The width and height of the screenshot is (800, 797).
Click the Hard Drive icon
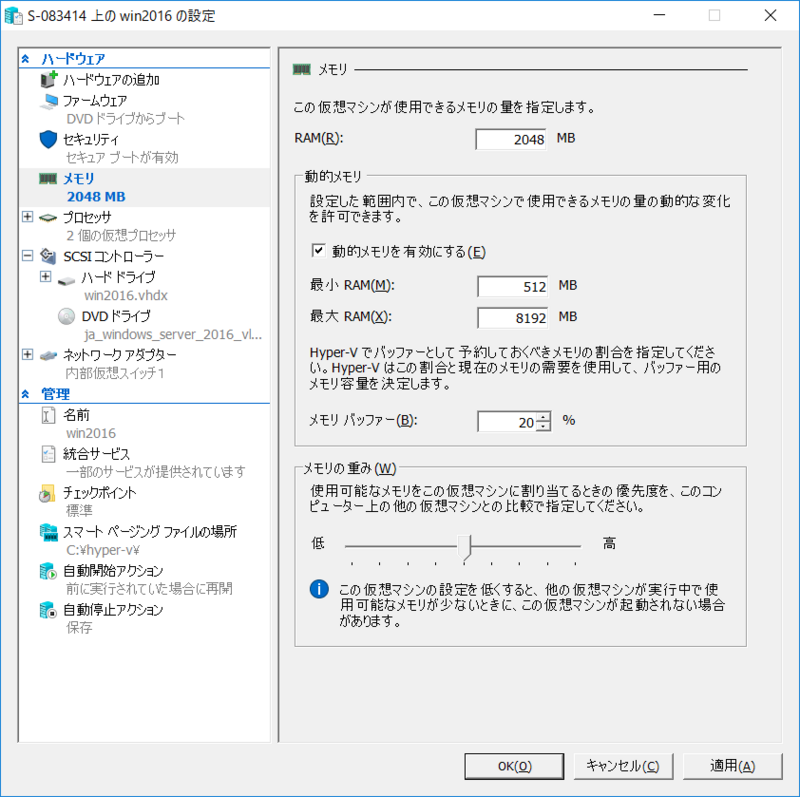click(66, 280)
